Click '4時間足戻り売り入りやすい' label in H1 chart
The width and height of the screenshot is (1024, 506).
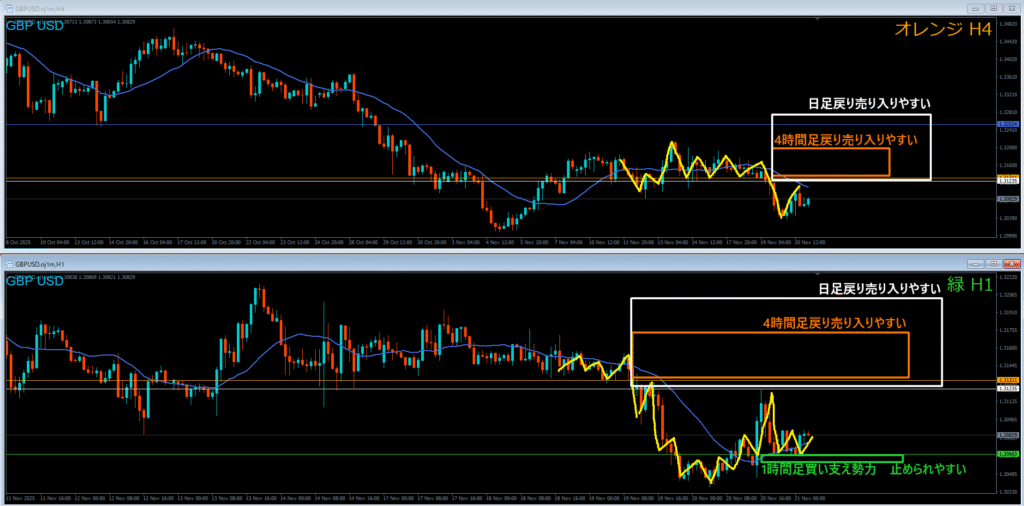pyautogui.click(x=834, y=322)
